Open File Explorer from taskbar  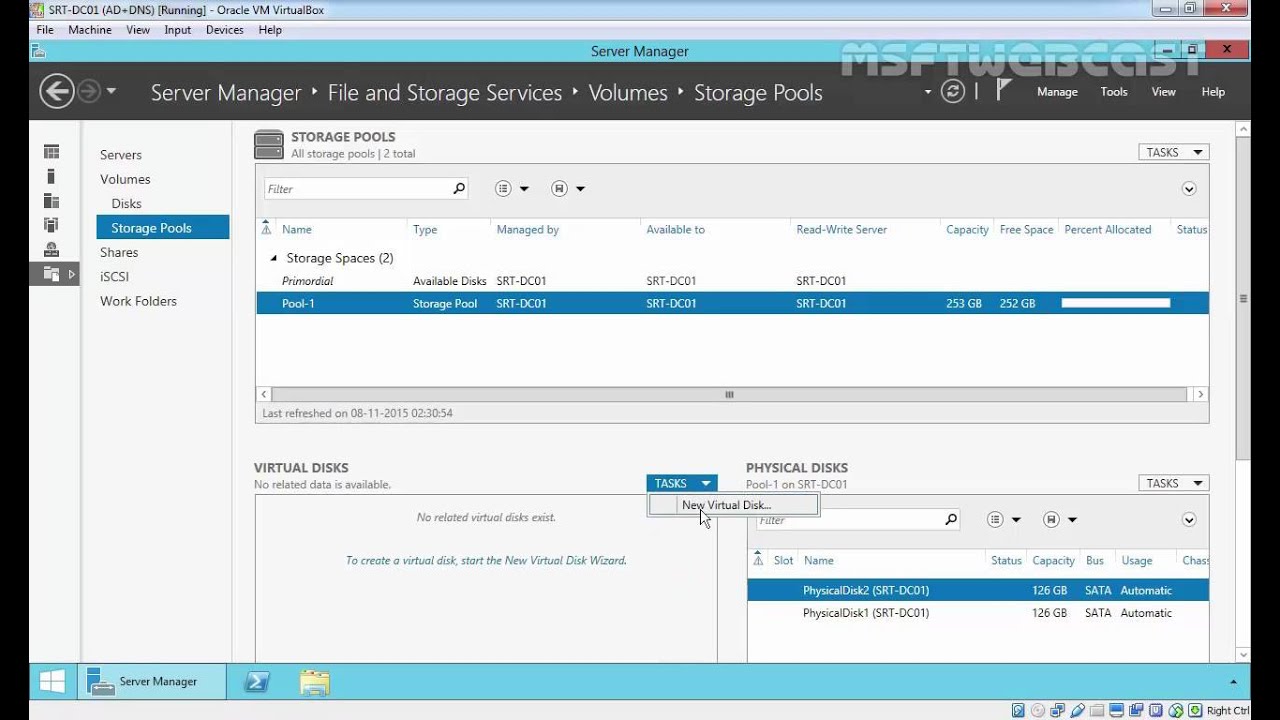point(314,682)
